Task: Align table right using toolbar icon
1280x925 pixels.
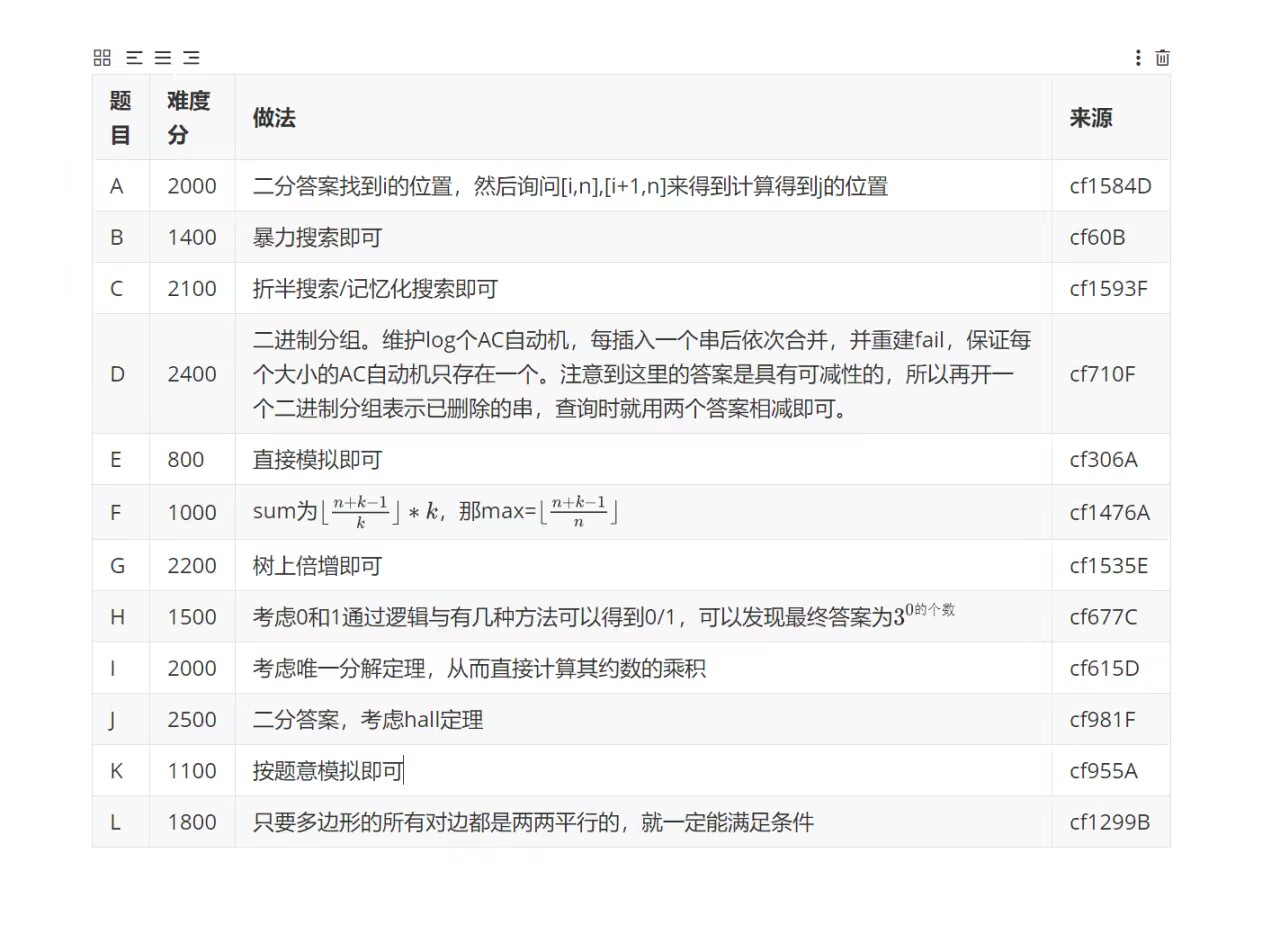Action: tap(191, 58)
